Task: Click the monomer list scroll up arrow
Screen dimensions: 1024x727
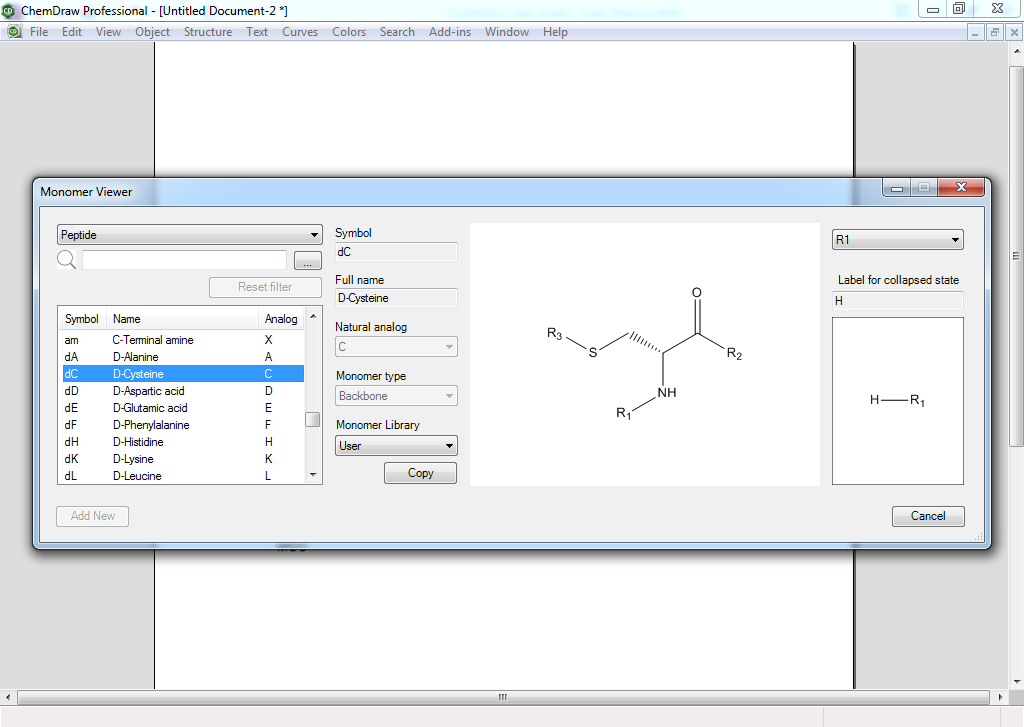Action: tap(313, 315)
